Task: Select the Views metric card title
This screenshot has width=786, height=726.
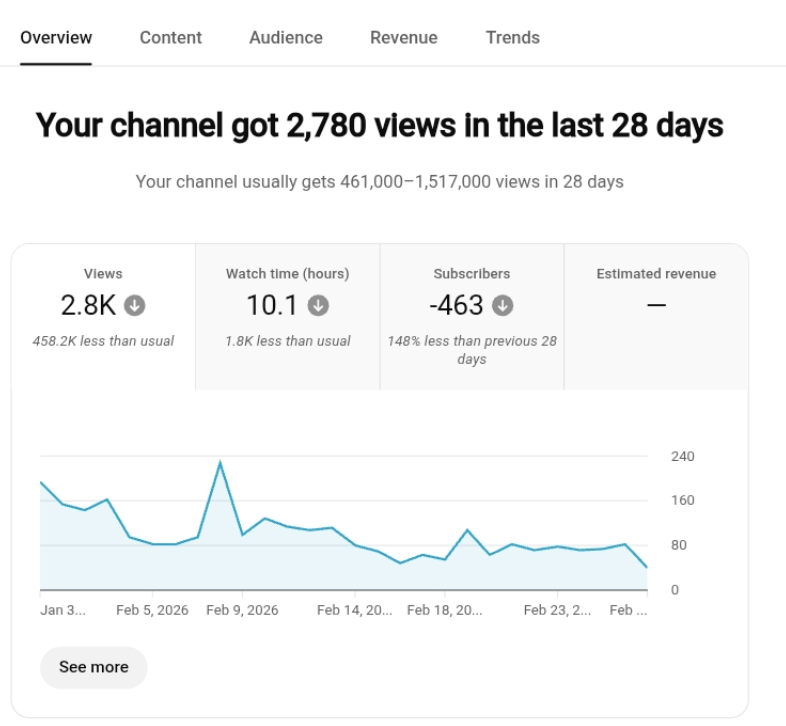Action: pos(103,273)
